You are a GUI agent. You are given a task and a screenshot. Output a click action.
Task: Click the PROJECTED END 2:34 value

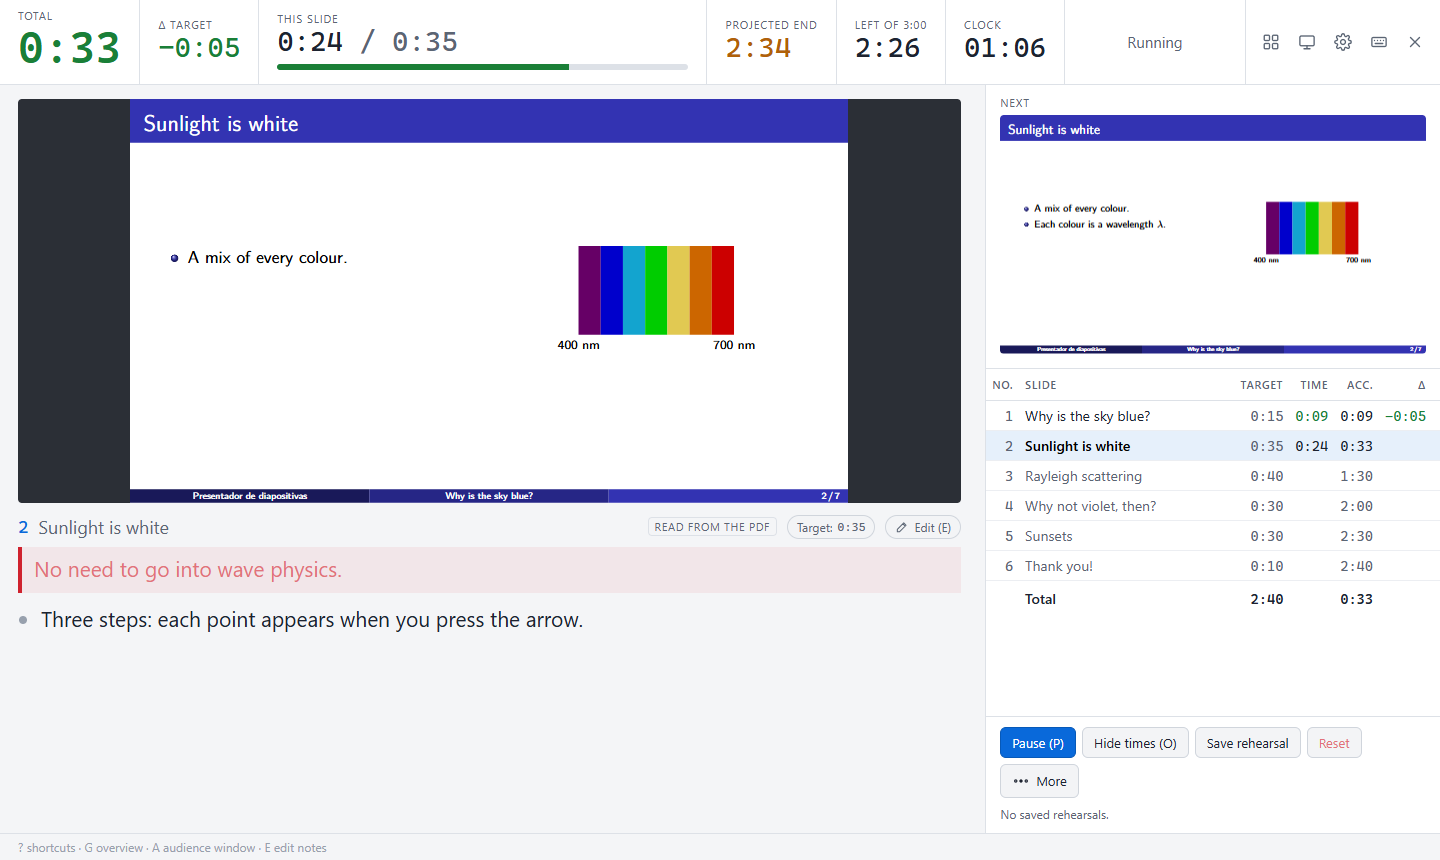758,48
